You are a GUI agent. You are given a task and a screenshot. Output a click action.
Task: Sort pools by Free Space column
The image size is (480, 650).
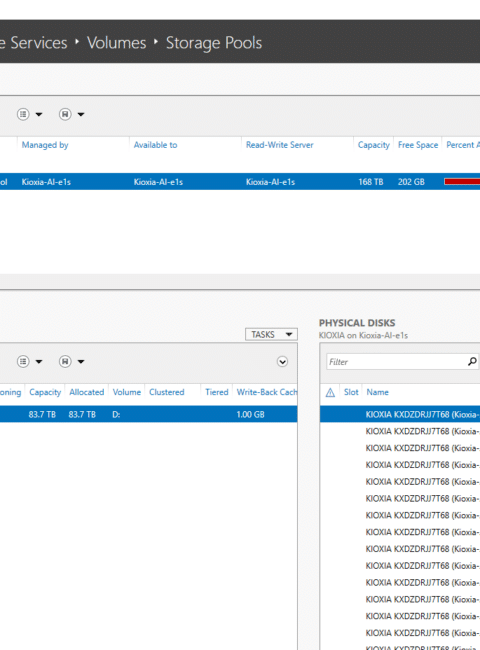(x=418, y=145)
